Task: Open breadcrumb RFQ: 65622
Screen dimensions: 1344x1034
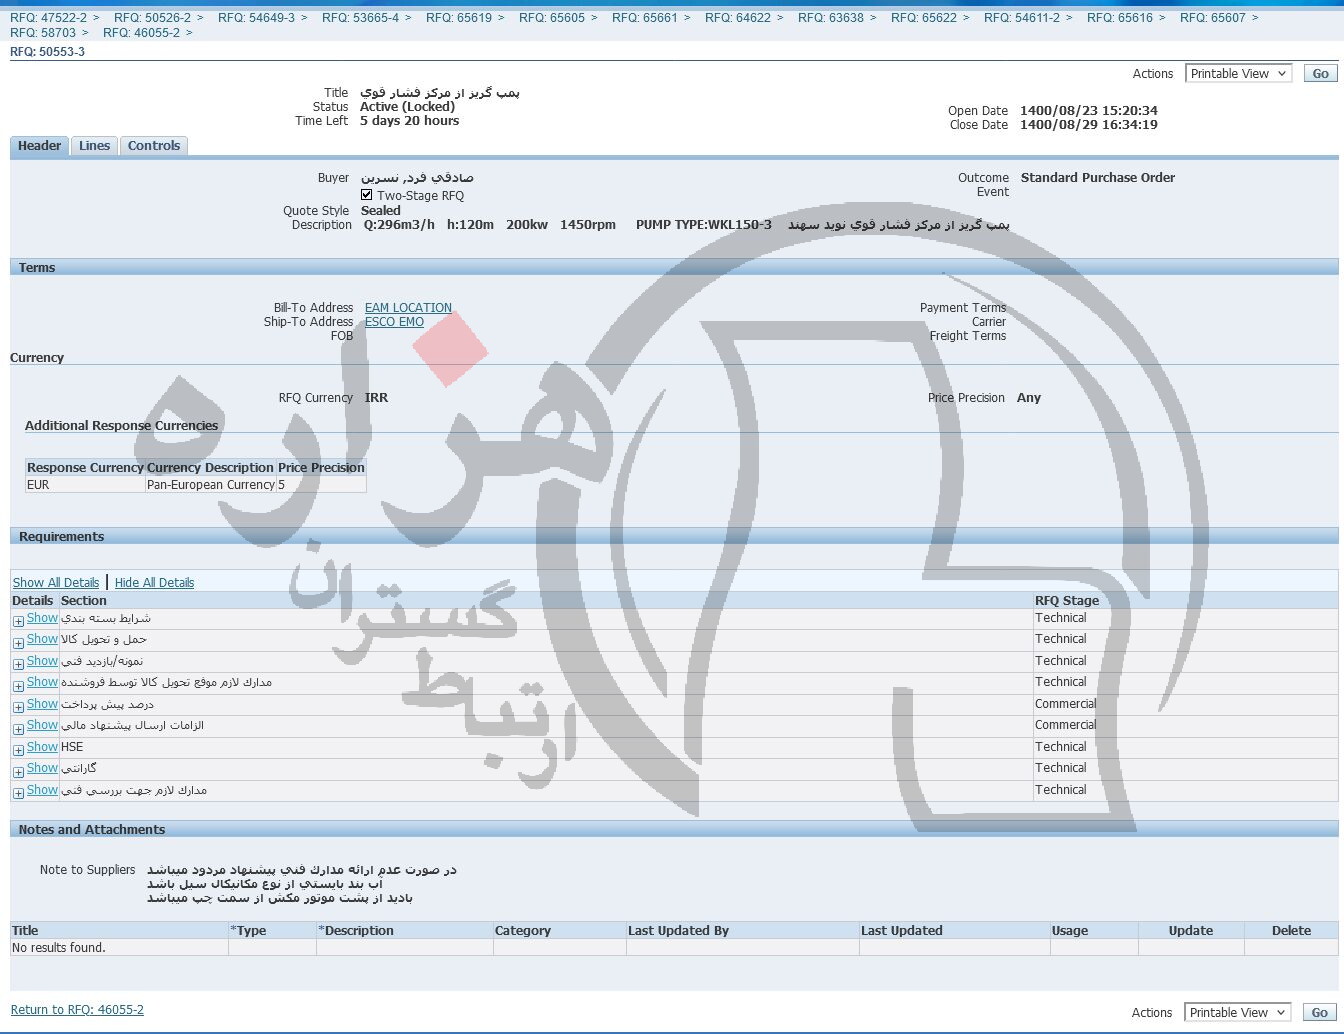Action: (x=924, y=18)
